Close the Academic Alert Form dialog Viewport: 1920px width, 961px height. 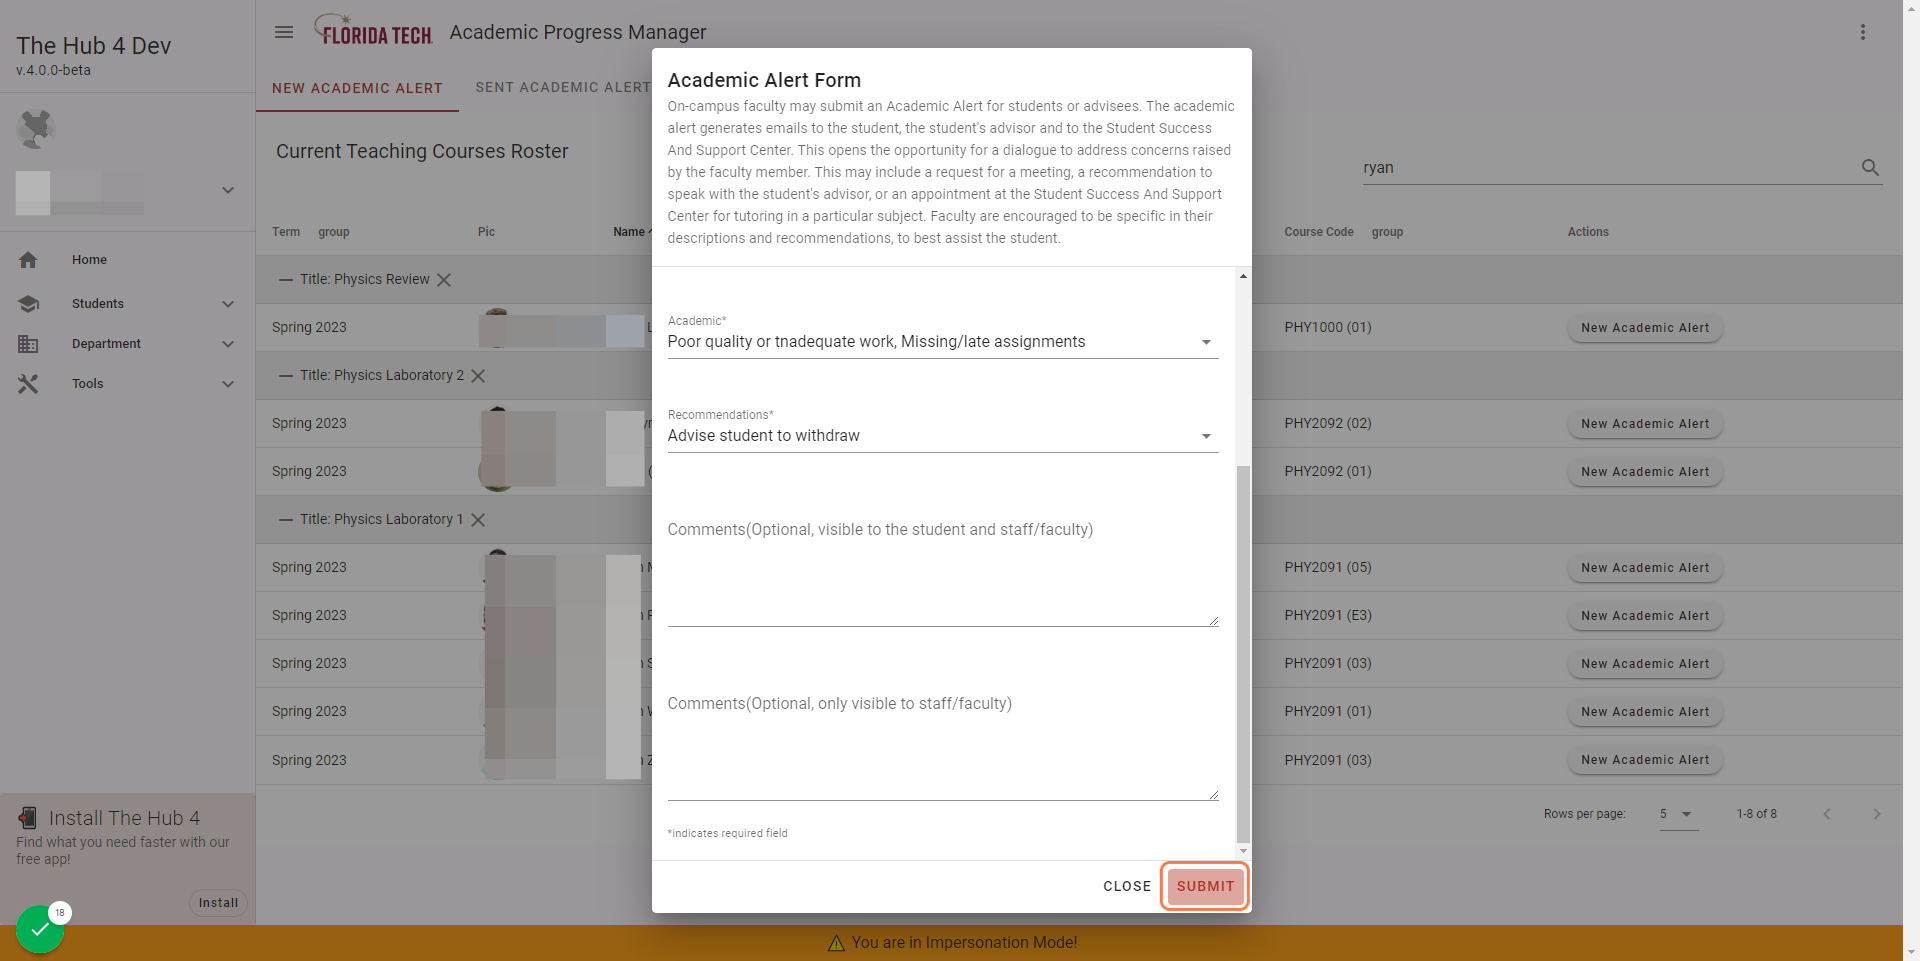point(1127,886)
